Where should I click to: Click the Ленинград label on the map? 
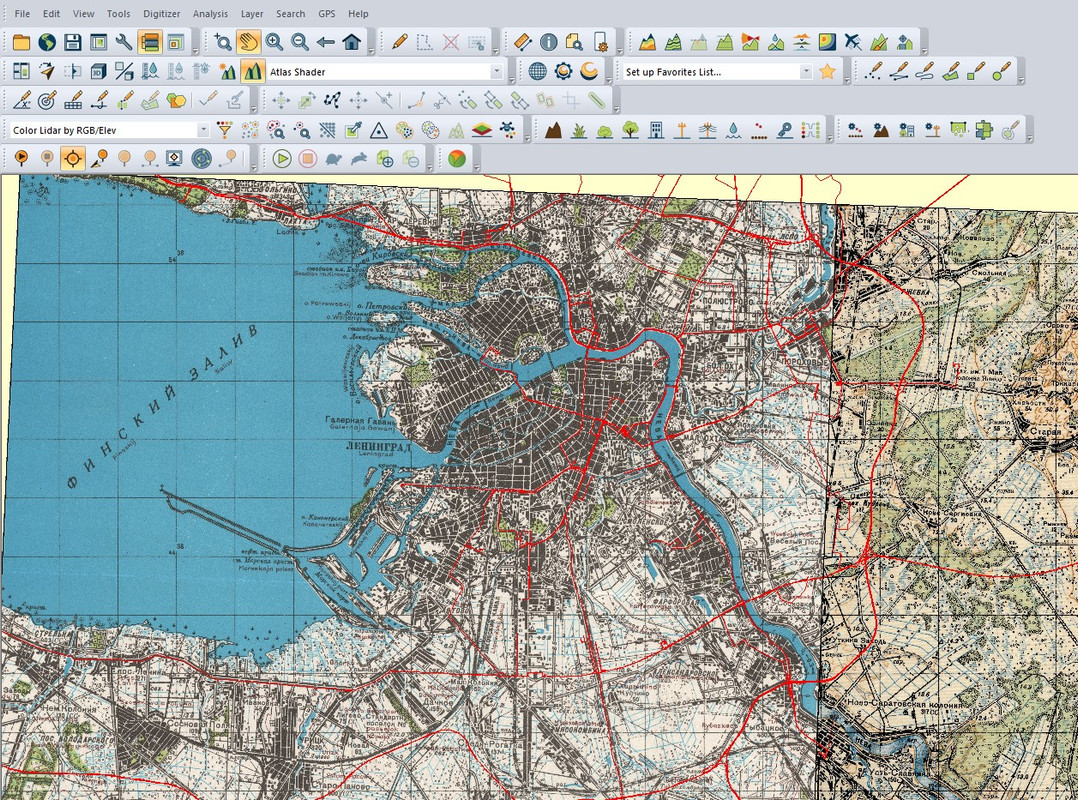point(379,447)
